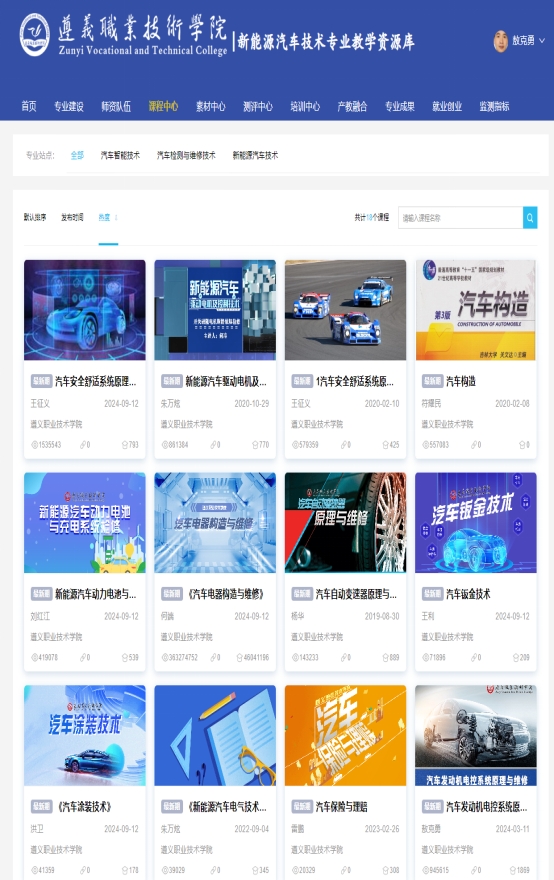Go to the 测评中心 nav item
The width and height of the screenshot is (554, 880).
[258, 106]
